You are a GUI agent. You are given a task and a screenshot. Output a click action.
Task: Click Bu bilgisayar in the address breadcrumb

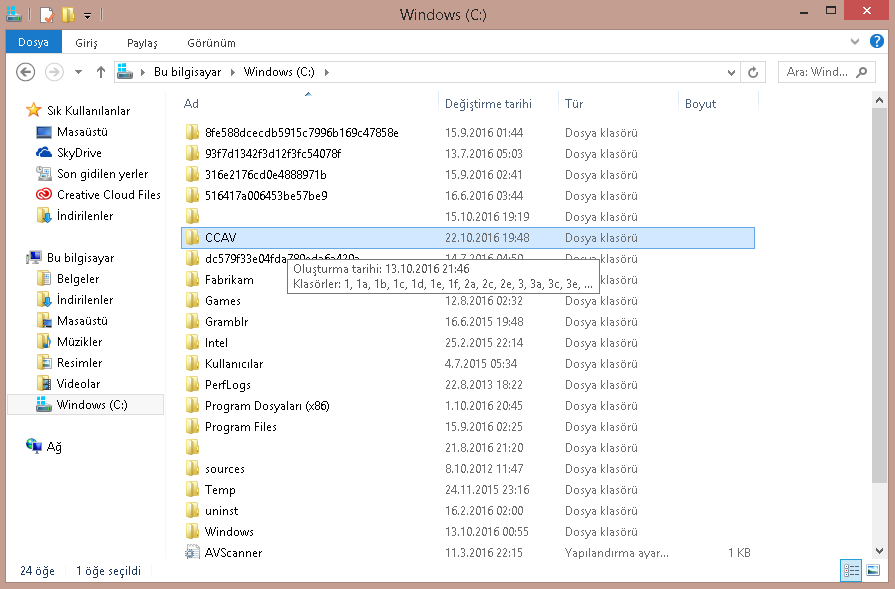(189, 72)
